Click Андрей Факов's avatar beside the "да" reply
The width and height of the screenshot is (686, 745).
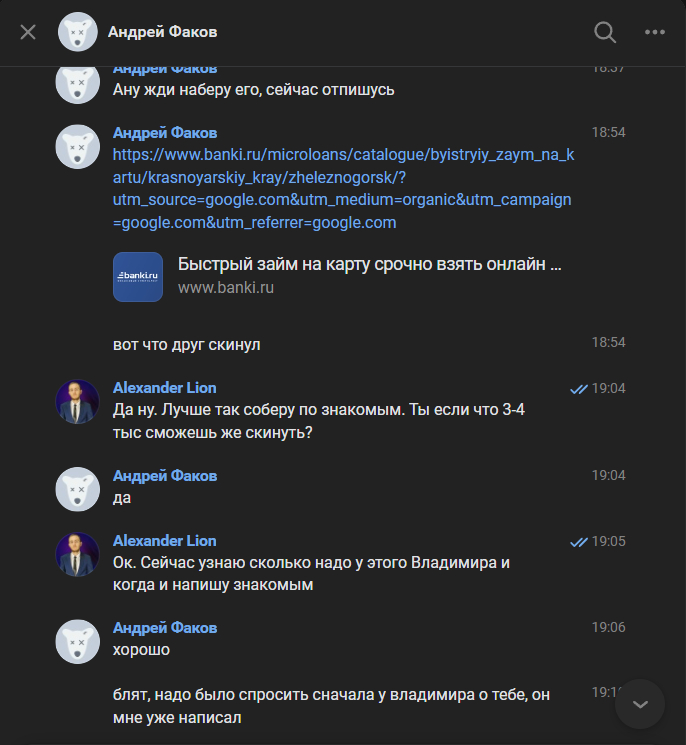pyautogui.click(x=77, y=489)
